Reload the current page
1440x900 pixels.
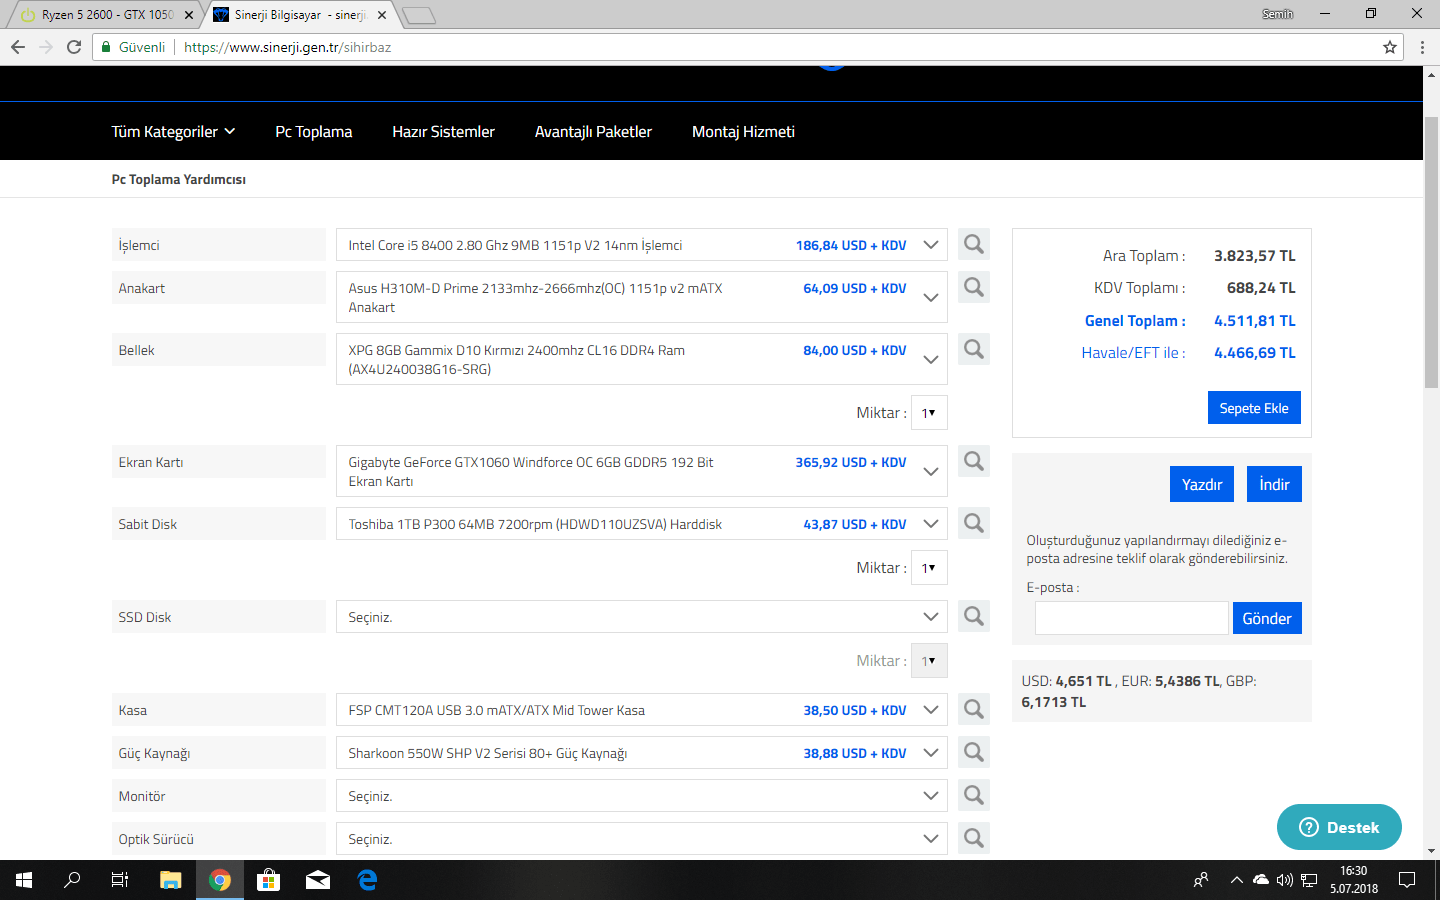pos(74,47)
